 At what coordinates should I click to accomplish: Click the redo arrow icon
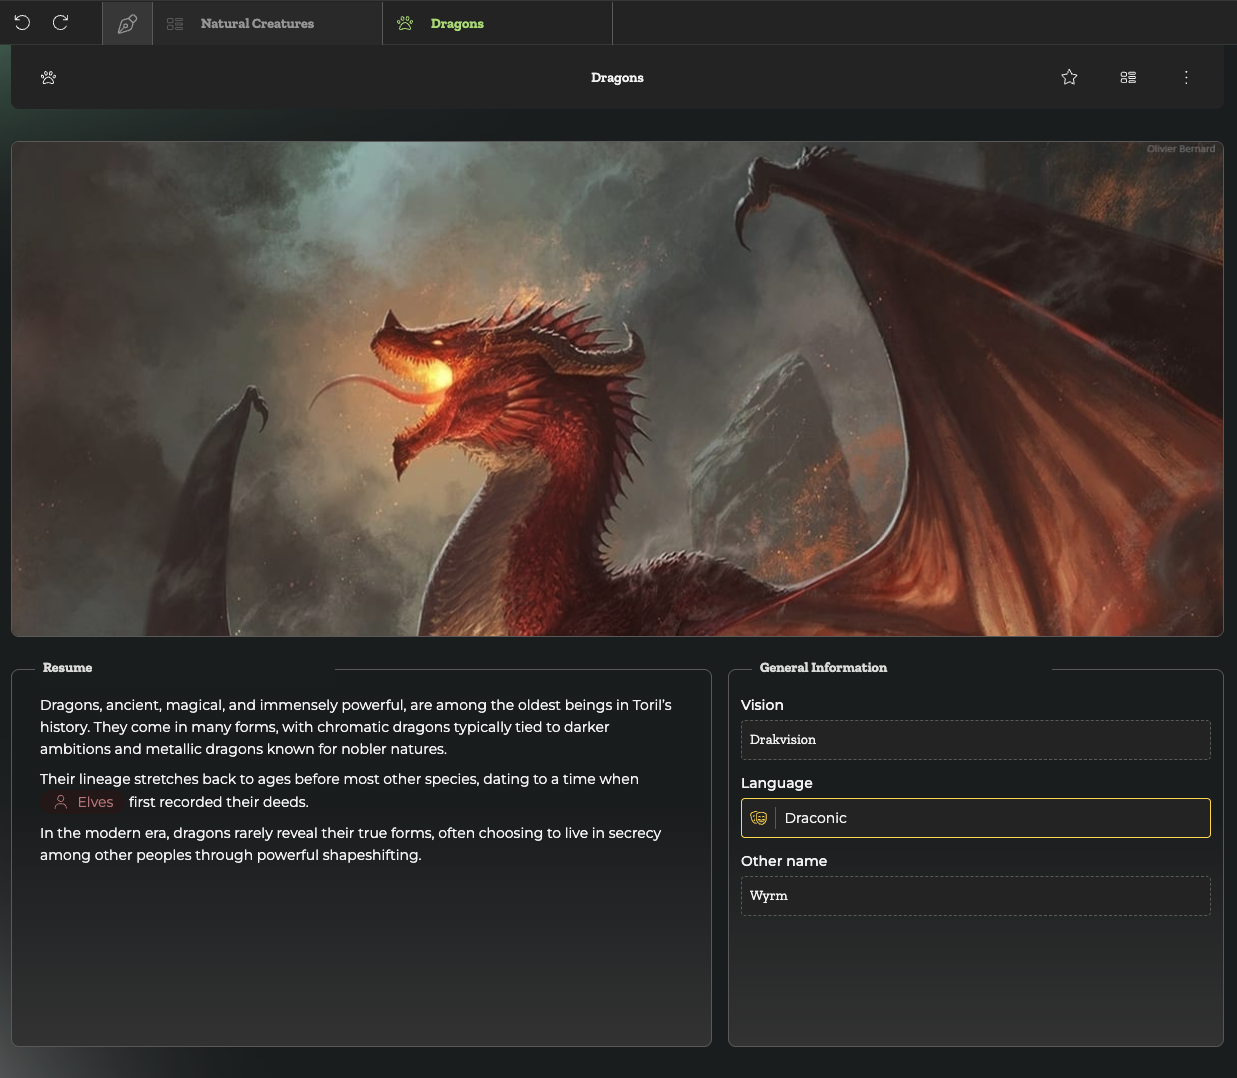60,23
